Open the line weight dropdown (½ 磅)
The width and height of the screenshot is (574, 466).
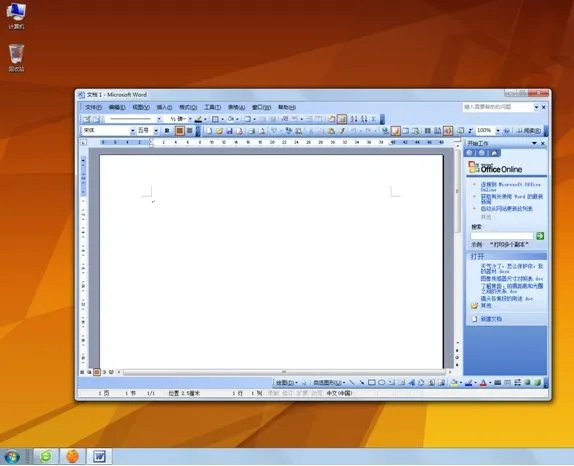(190, 119)
